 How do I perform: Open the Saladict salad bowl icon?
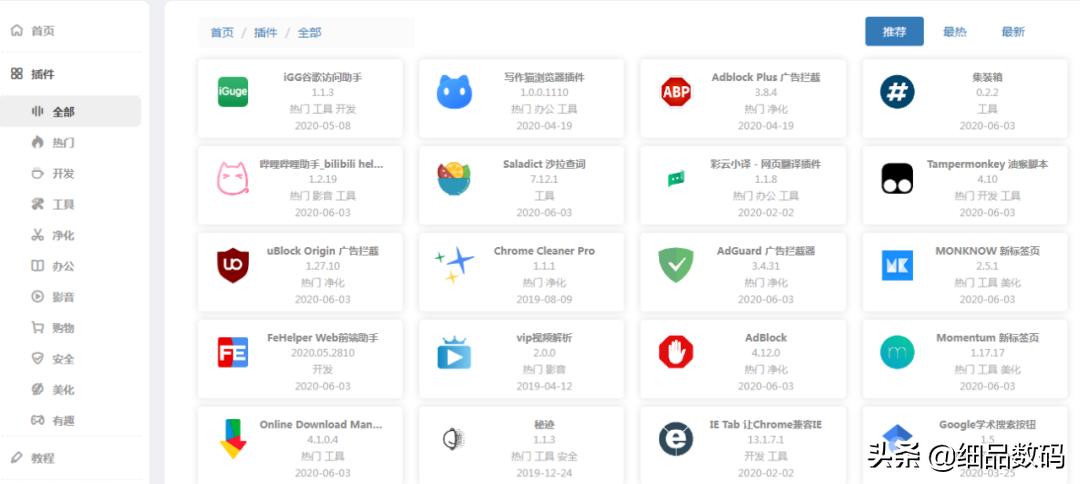tap(454, 179)
